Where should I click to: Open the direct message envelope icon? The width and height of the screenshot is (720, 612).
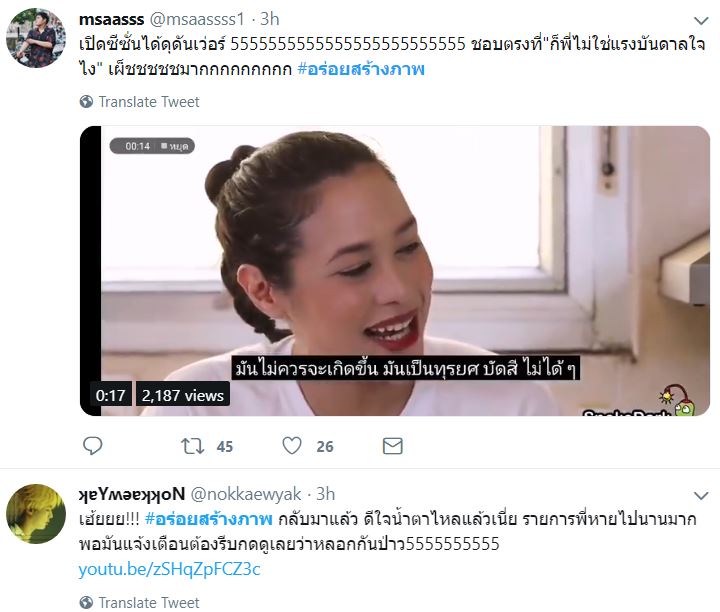tap(393, 446)
